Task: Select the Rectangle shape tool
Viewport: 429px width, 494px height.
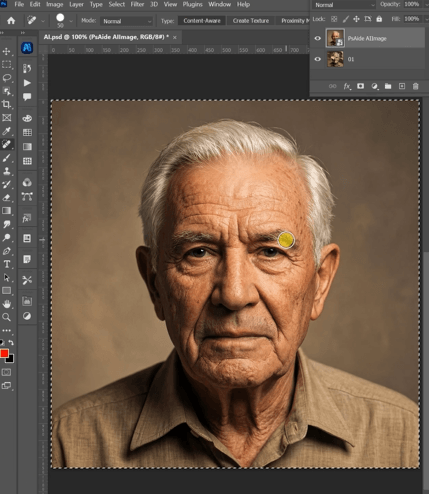Action: click(6, 291)
